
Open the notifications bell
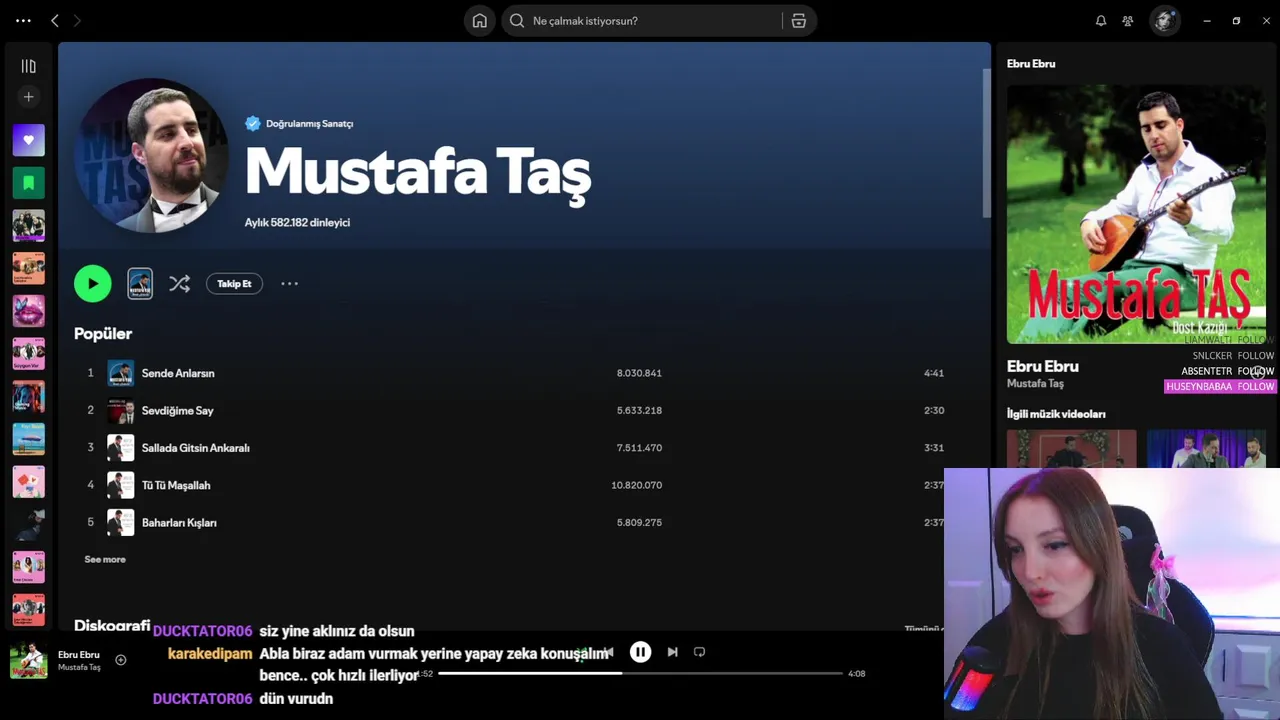point(1101,20)
